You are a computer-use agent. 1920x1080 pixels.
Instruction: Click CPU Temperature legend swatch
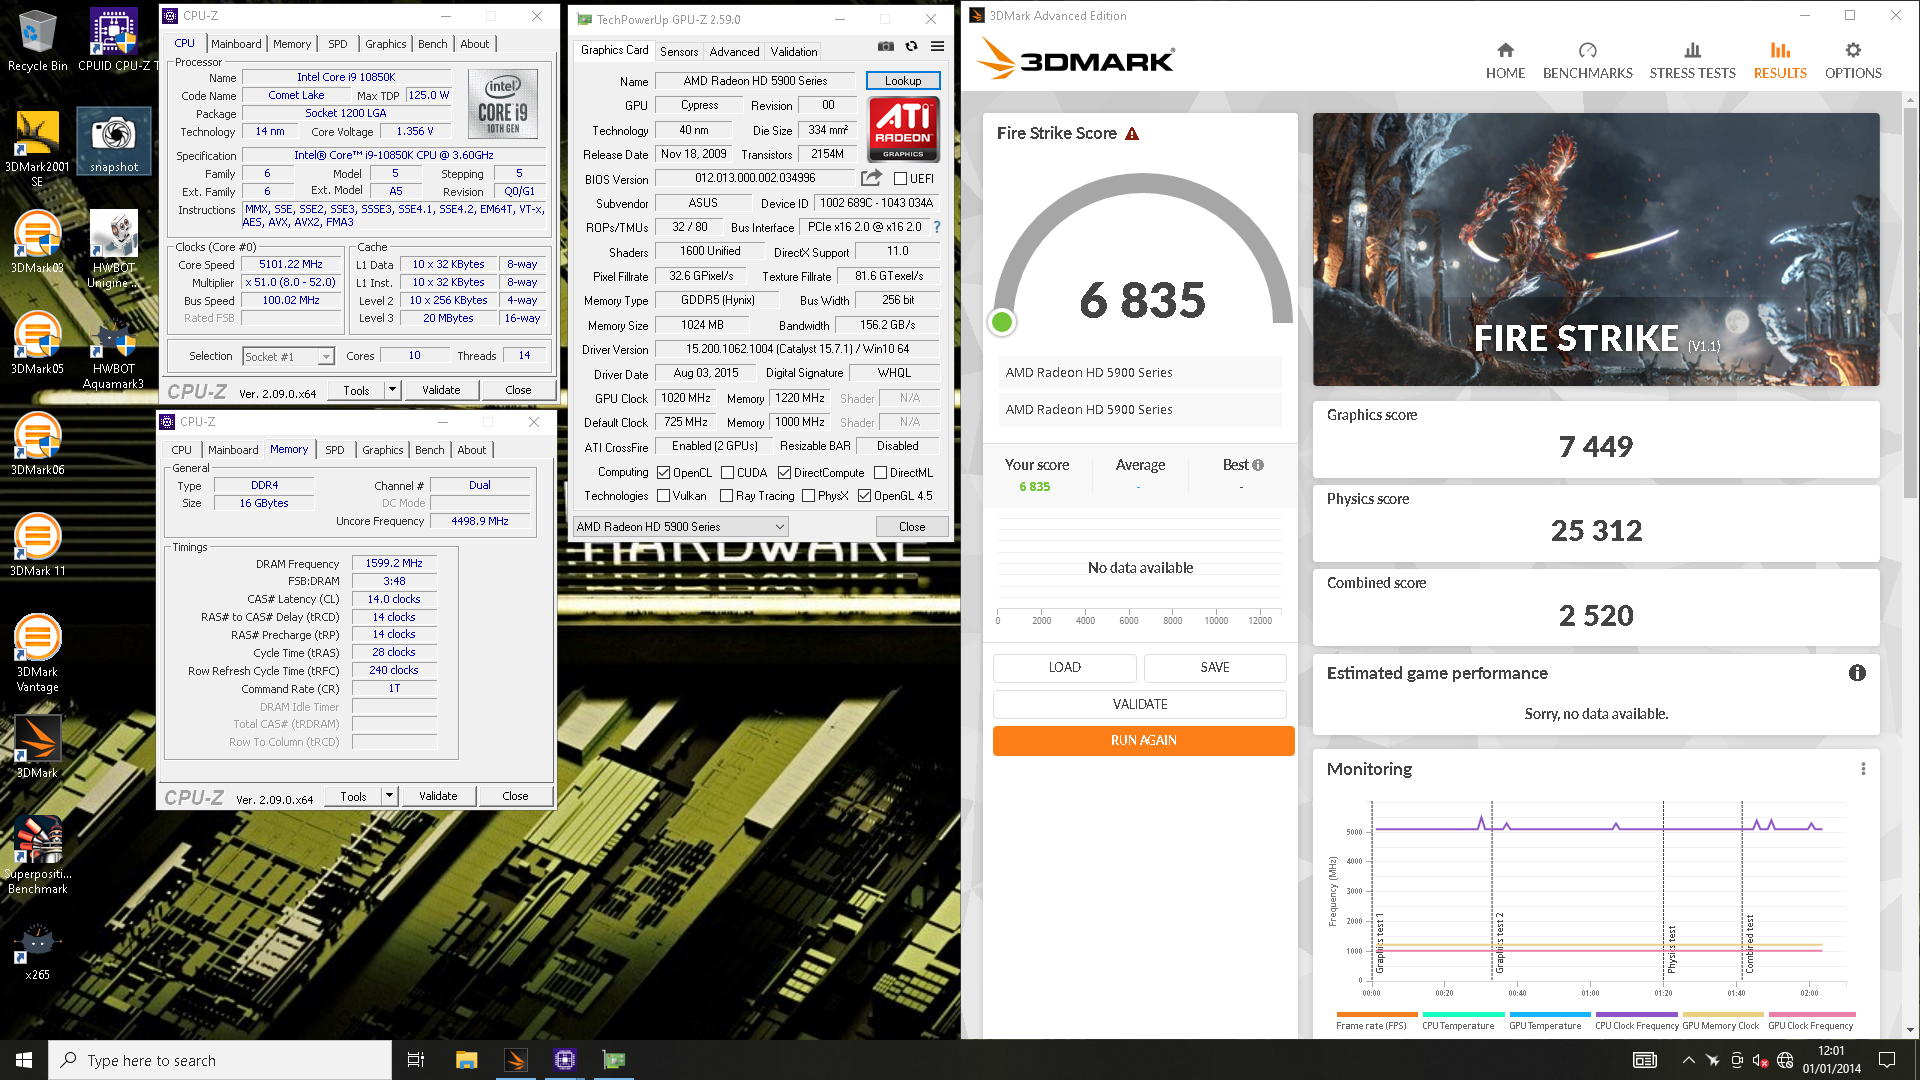tap(1463, 1014)
